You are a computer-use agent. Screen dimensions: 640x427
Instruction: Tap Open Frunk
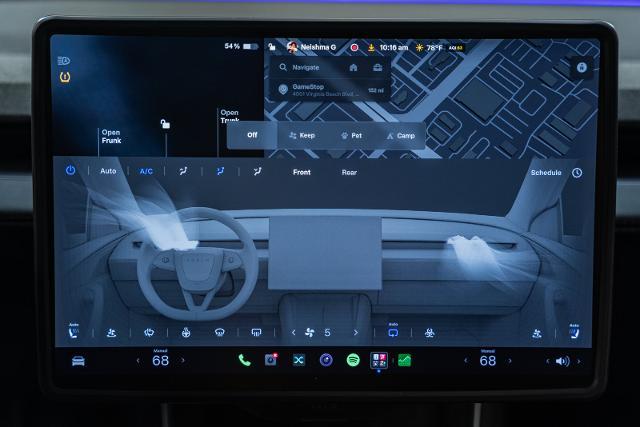pyautogui.click(x=111, y=136)
